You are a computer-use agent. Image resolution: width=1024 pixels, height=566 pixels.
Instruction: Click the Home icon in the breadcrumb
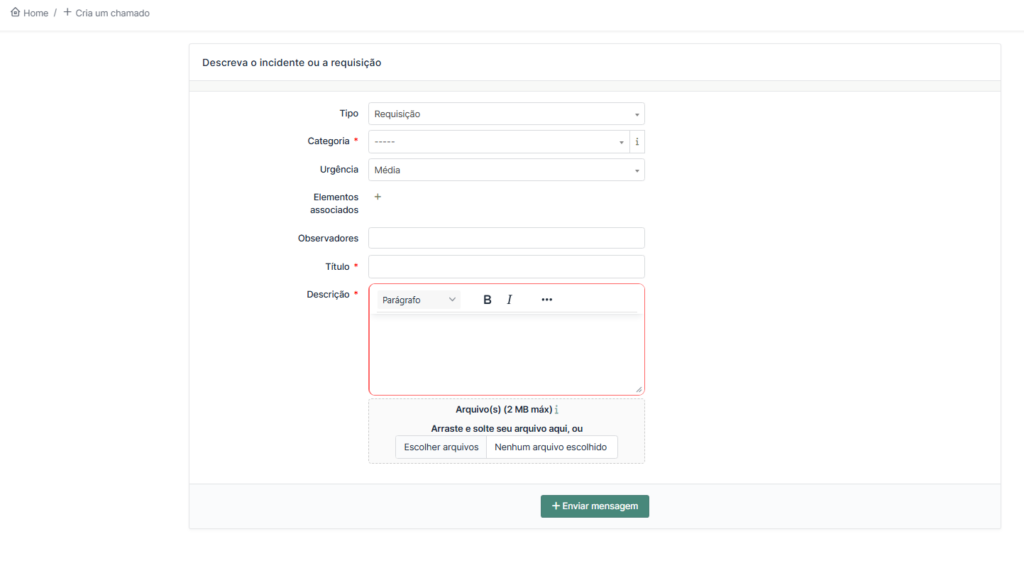point(15,13)
